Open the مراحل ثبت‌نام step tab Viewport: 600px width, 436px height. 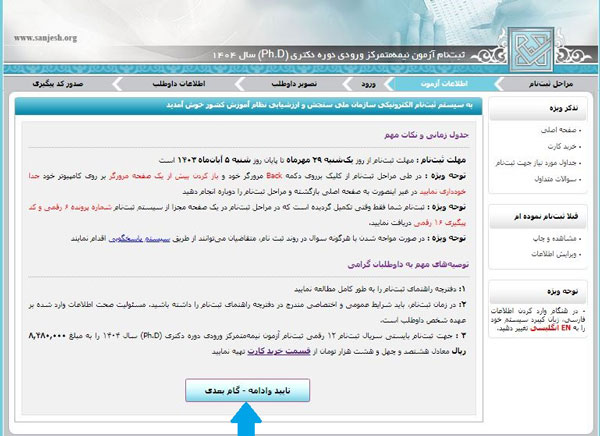click(551, 84)
